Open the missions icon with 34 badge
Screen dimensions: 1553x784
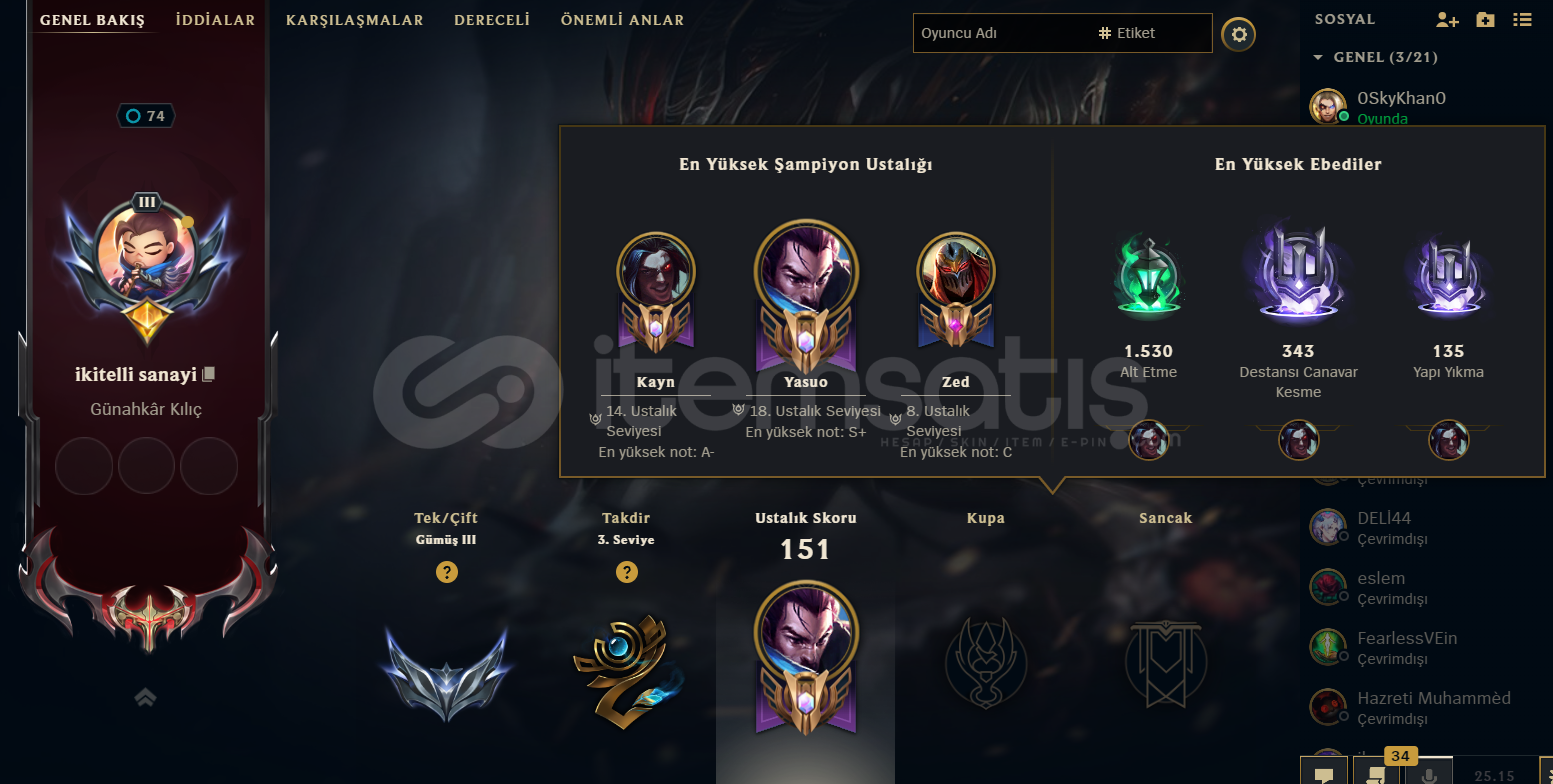pos(1376,773)
